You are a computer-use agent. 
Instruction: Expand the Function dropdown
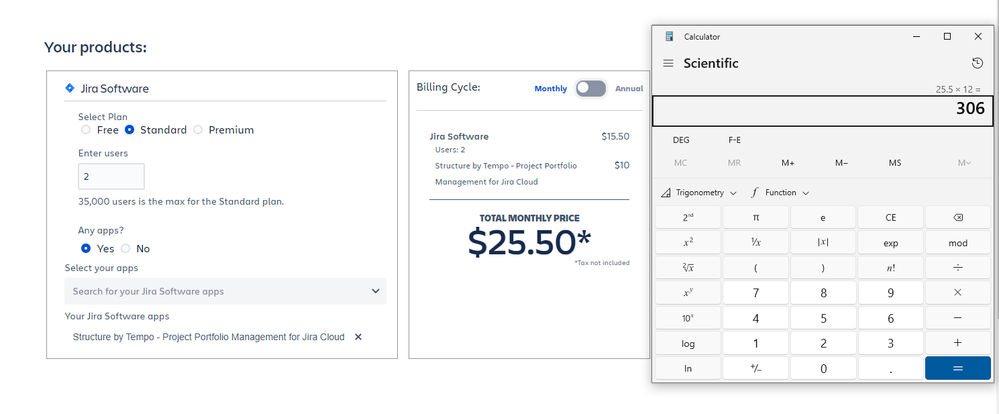(x=780, y=192)
